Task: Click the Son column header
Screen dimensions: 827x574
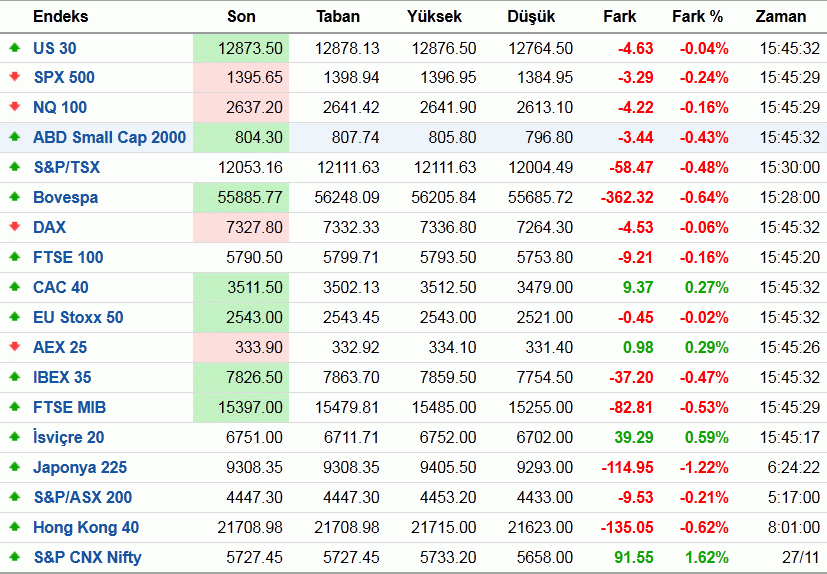Action: pos(242,16)
